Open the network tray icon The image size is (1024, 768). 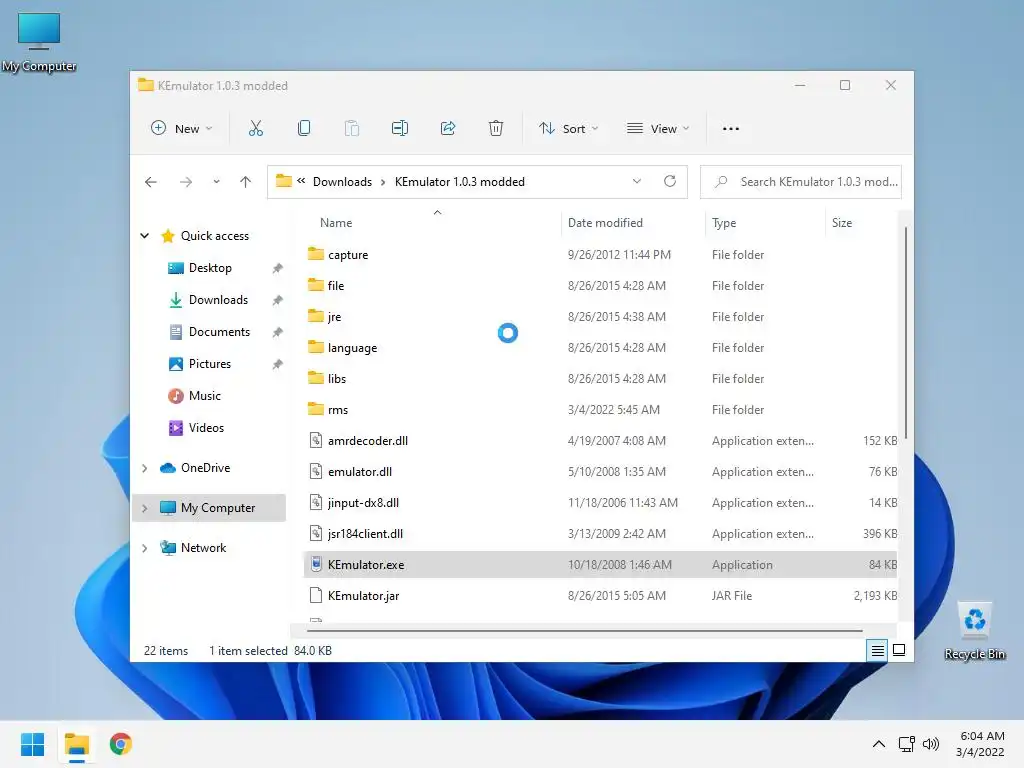click(x=906, y=744)
